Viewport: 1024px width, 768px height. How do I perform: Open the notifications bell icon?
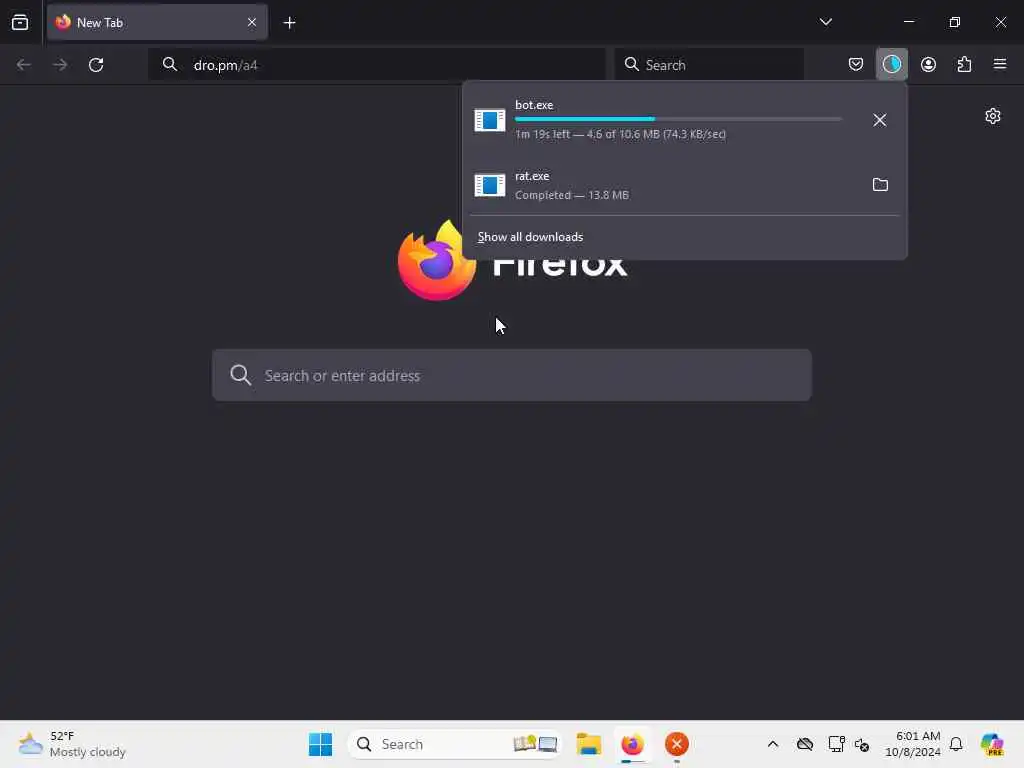[955, 744]
